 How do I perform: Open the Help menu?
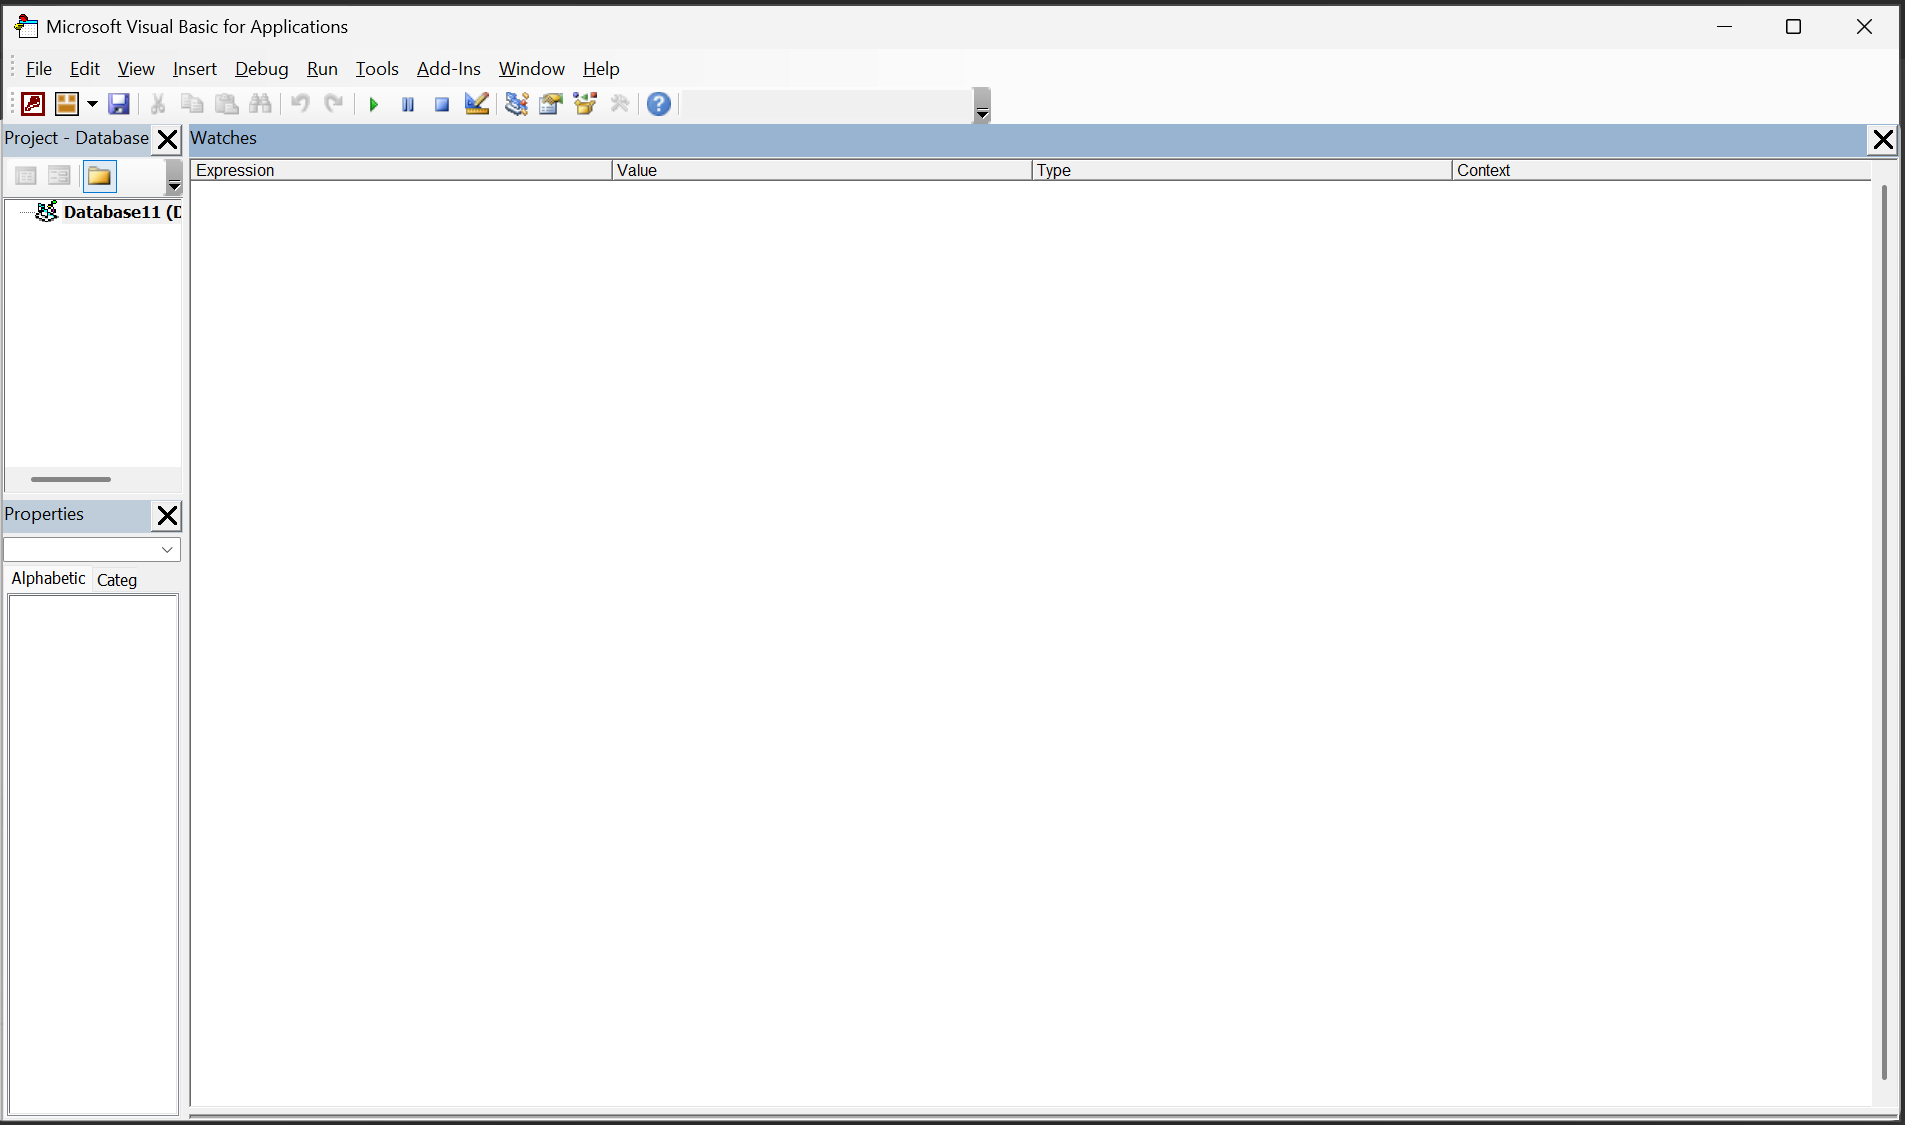pos(601,69)
